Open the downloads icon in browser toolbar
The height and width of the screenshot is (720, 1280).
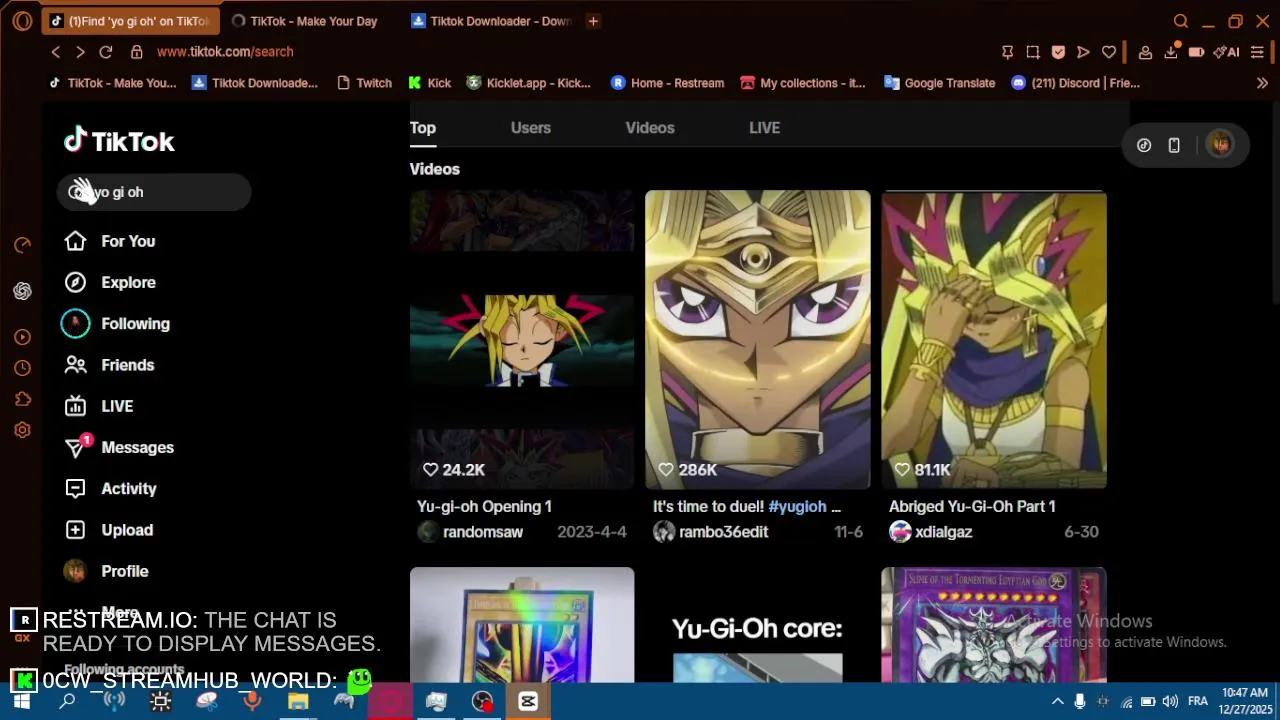(1171, 52)
